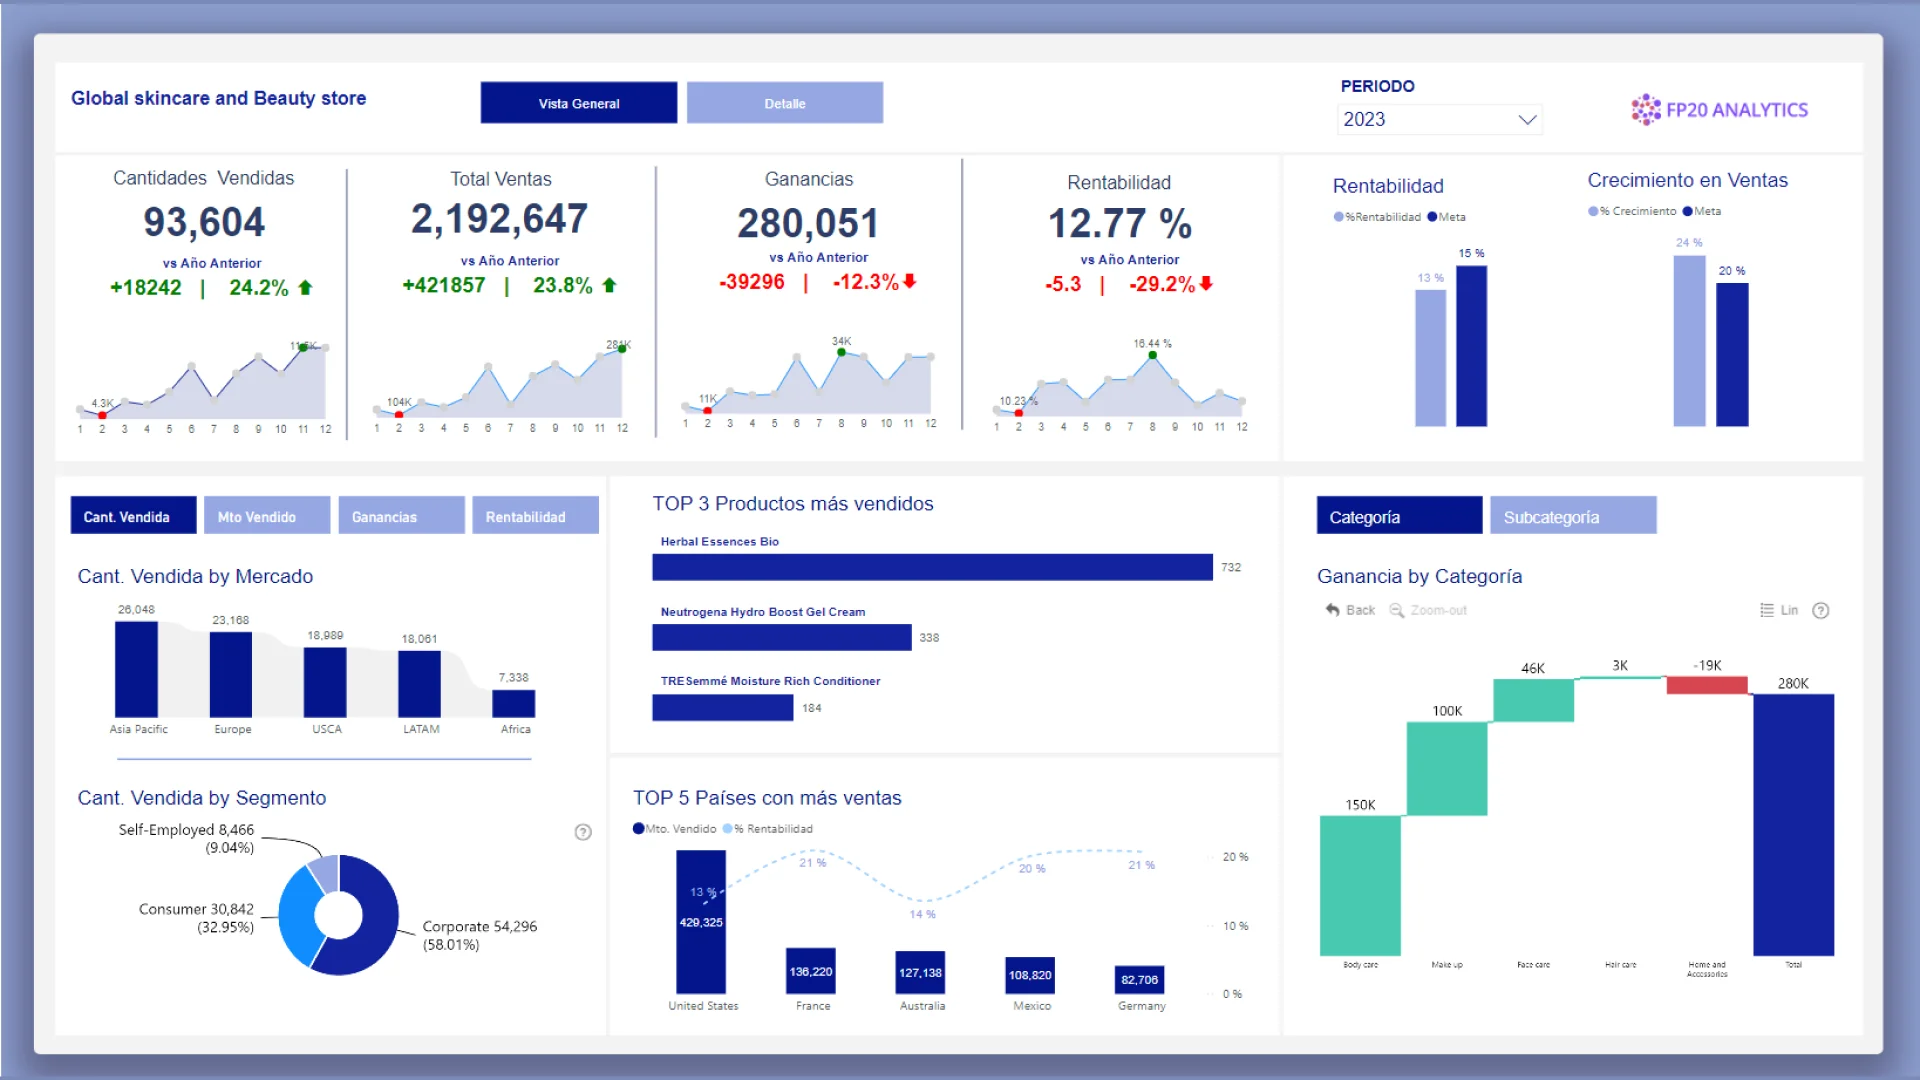Click the green up arrow under Total Ventas
Viewport: 1920px width, 1080px height.
[609, 286]
